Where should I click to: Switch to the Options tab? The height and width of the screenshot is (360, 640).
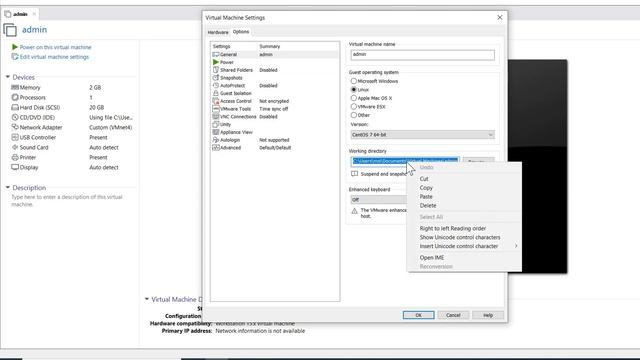tap(241, 31)
